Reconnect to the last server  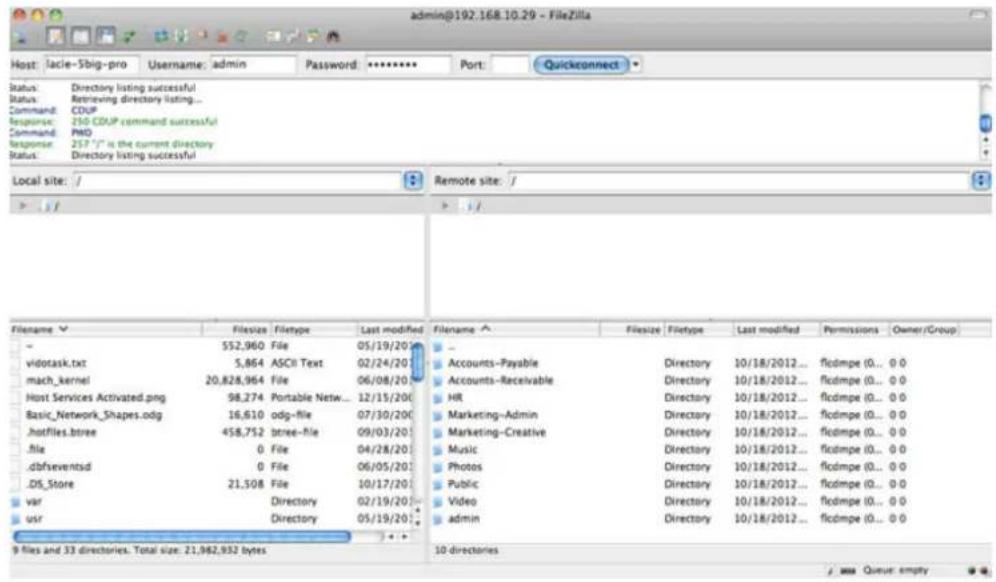(x=241, y=37)
